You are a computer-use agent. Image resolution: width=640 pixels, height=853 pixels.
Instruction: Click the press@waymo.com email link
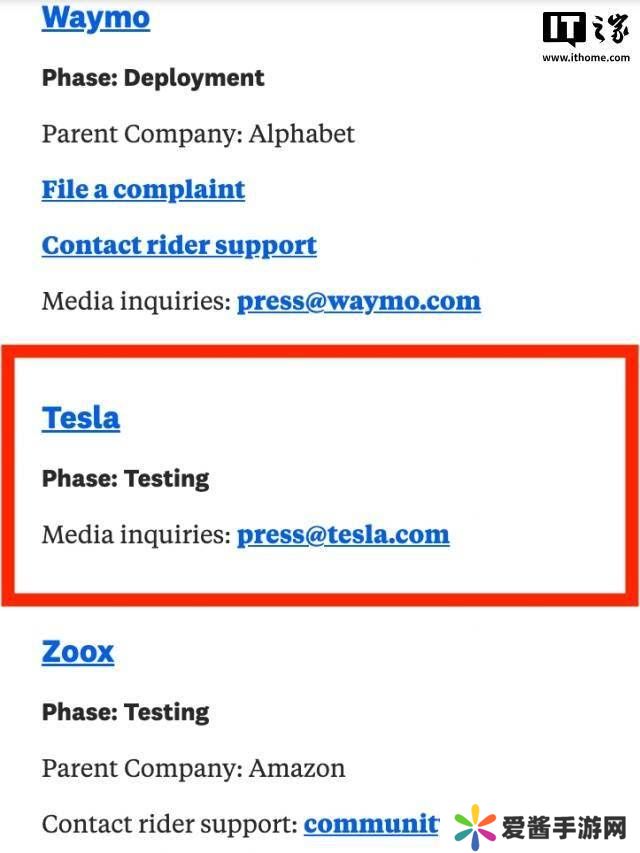pyautogui.click(x=358, y=302)
